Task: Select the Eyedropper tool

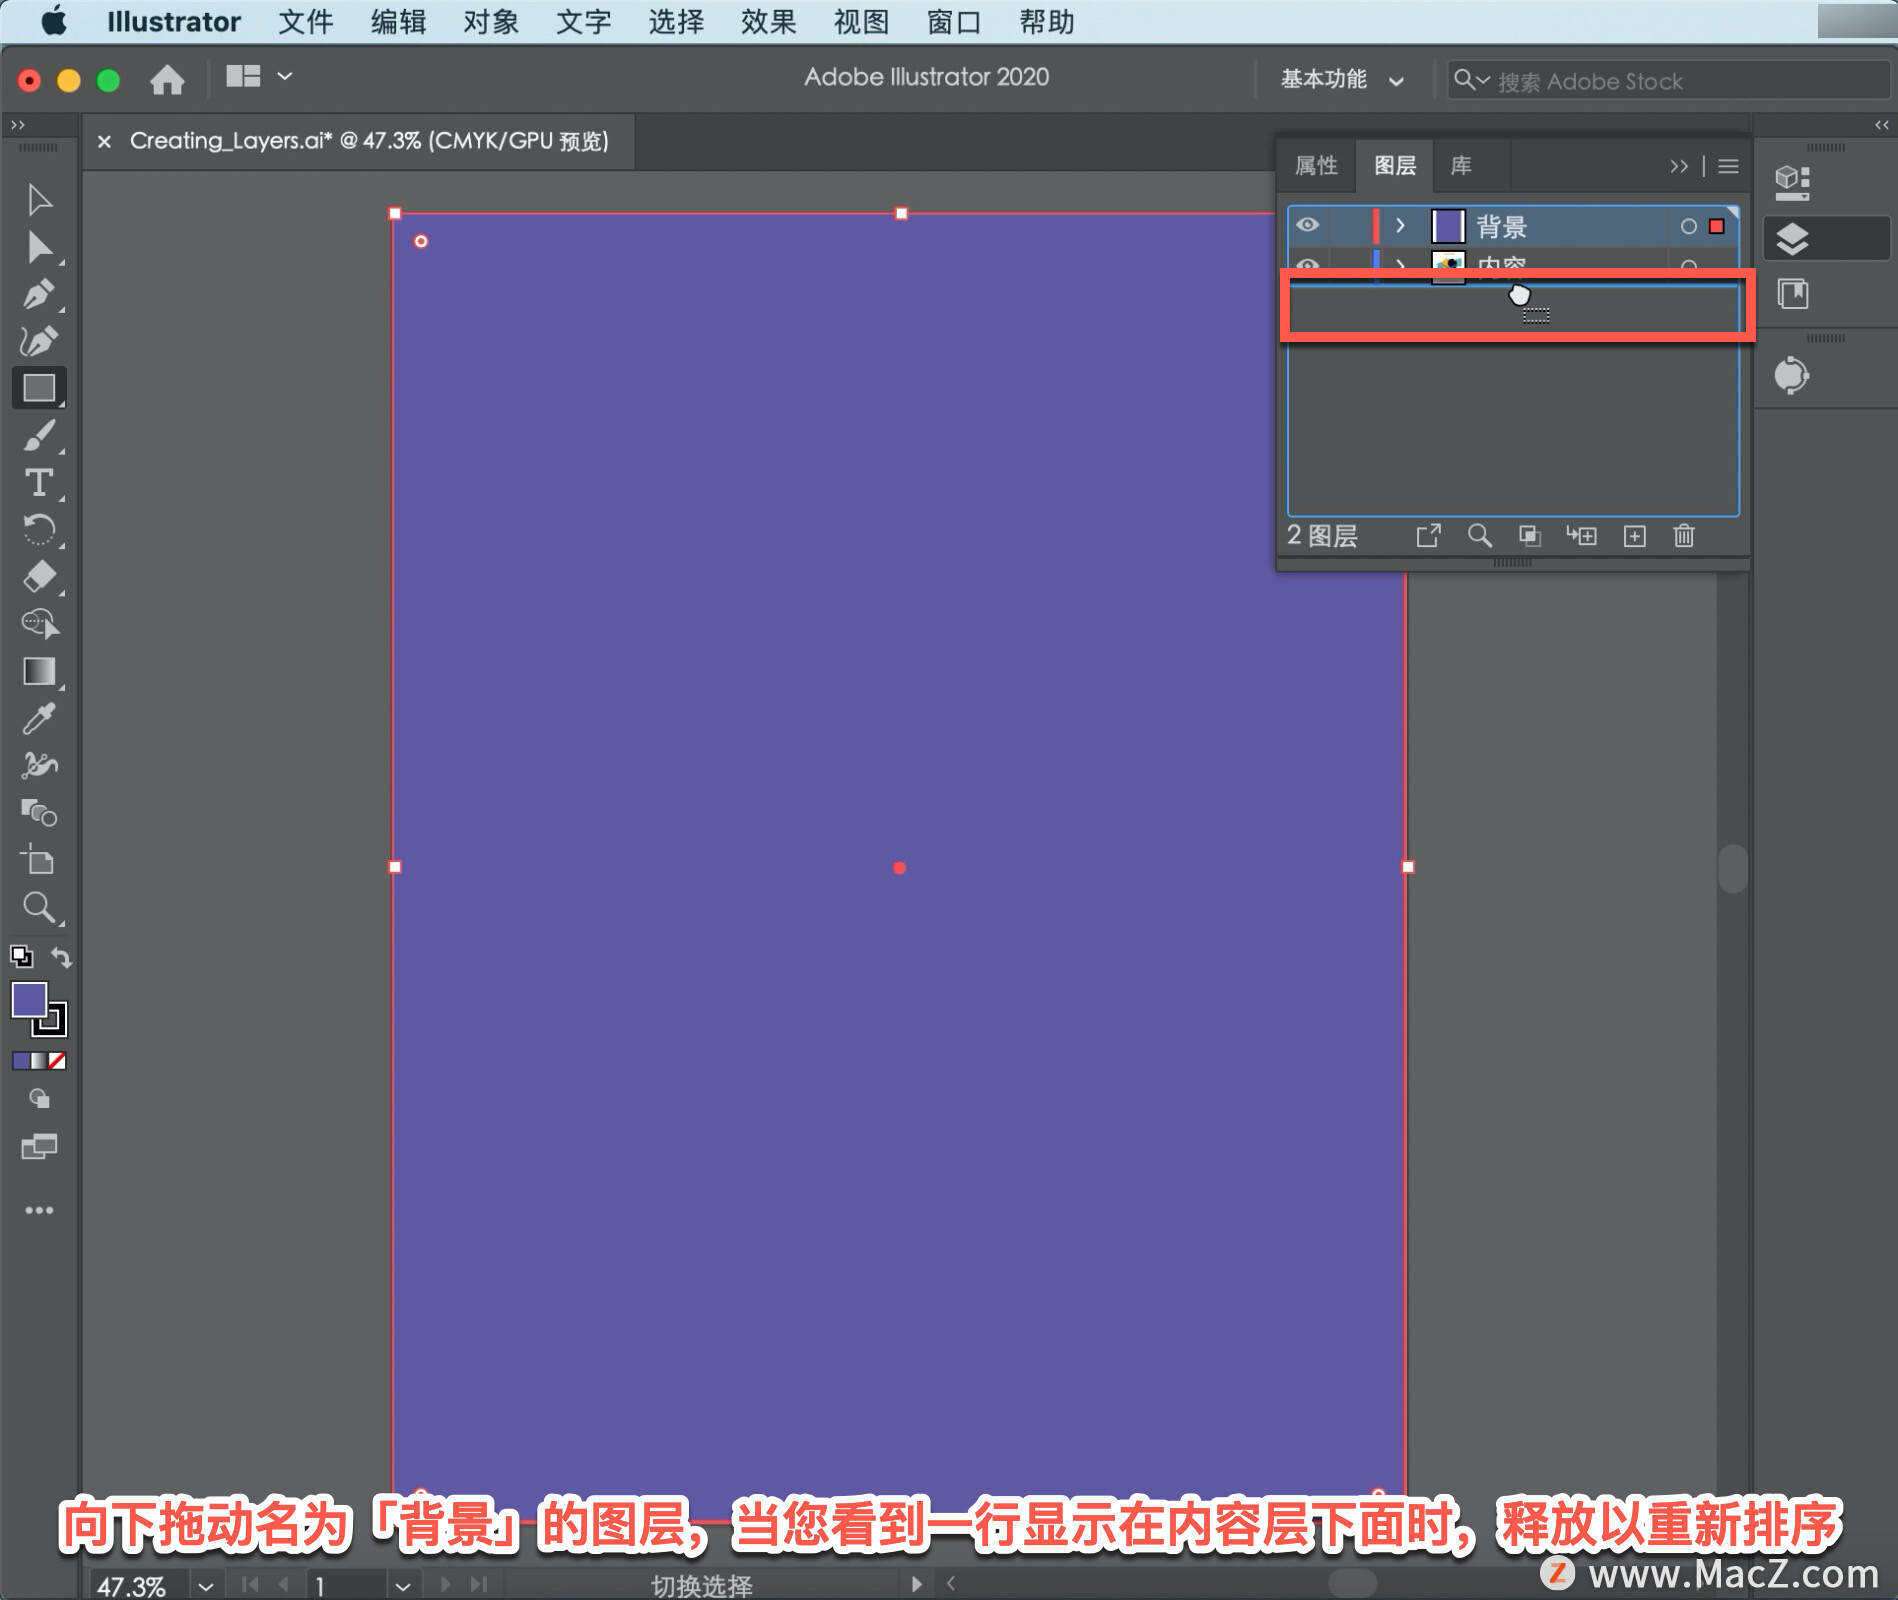Action: pos(39,719)
